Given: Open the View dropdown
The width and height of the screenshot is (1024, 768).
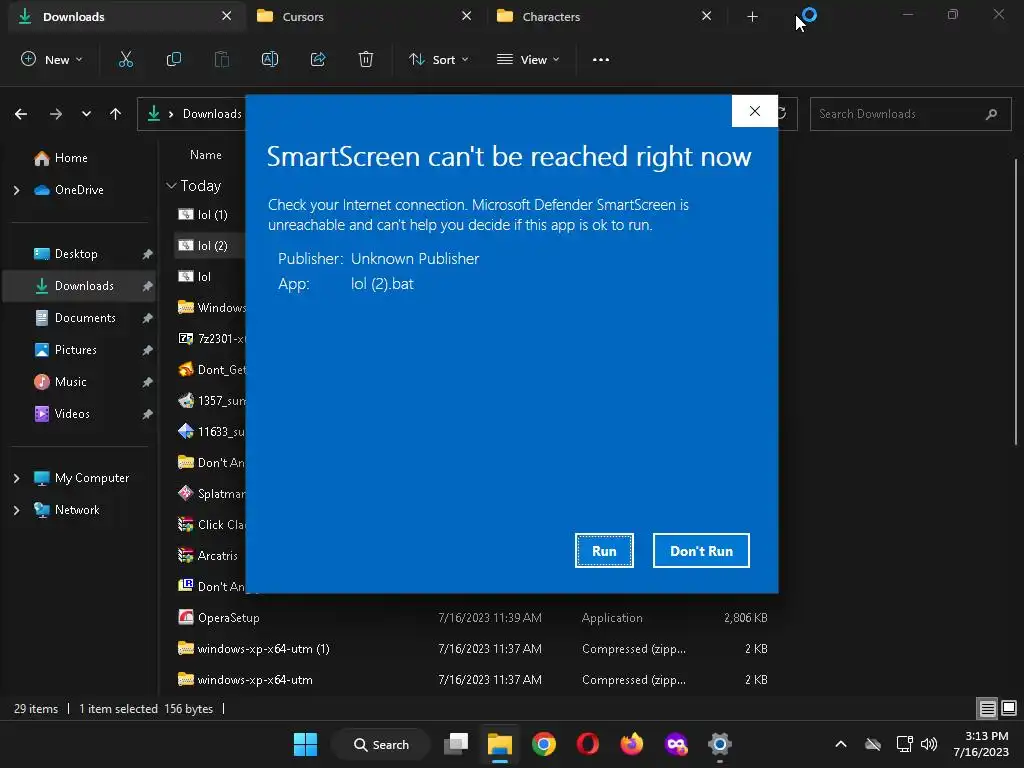Looking at the screenshot, I should coord(528,59).
